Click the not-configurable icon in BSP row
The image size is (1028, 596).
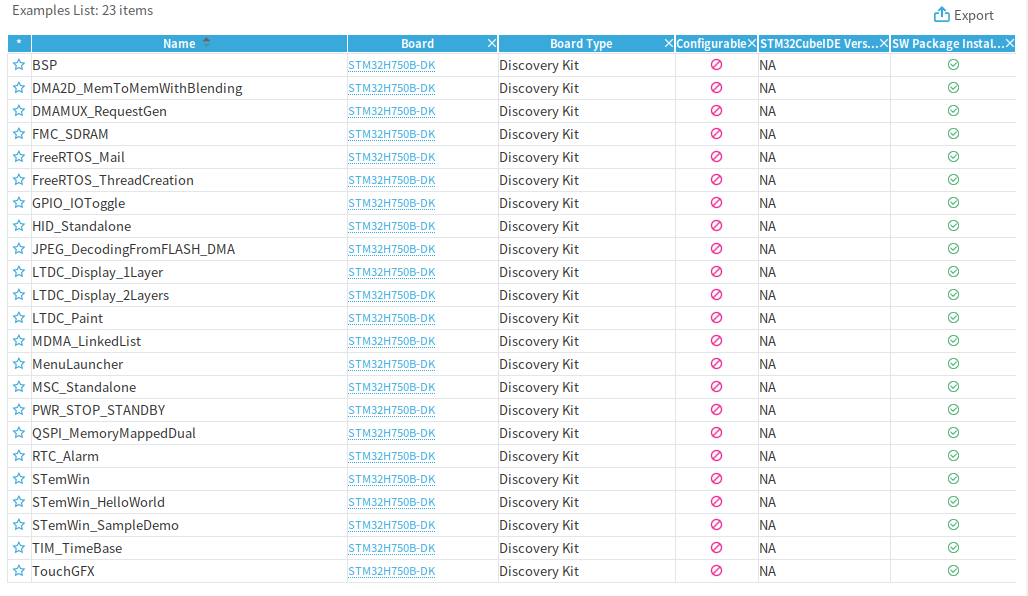point(717,65)
